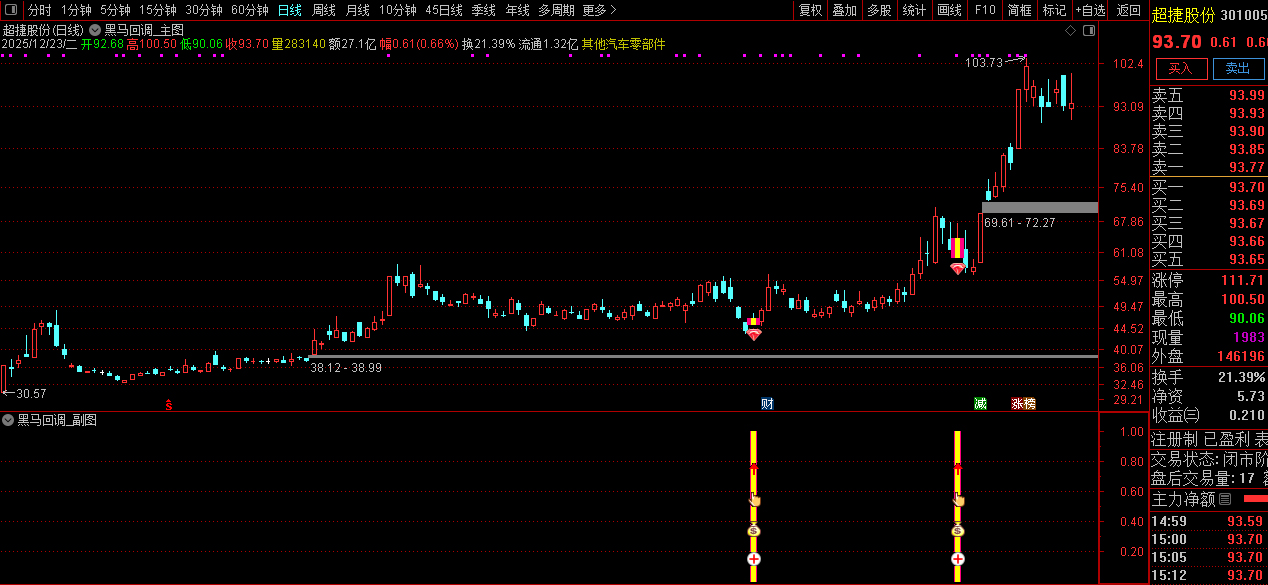Image resolution: width=1268 pixels, height=585 pixels.
Task: Open the F10 company info
Action: coord(985,10)
